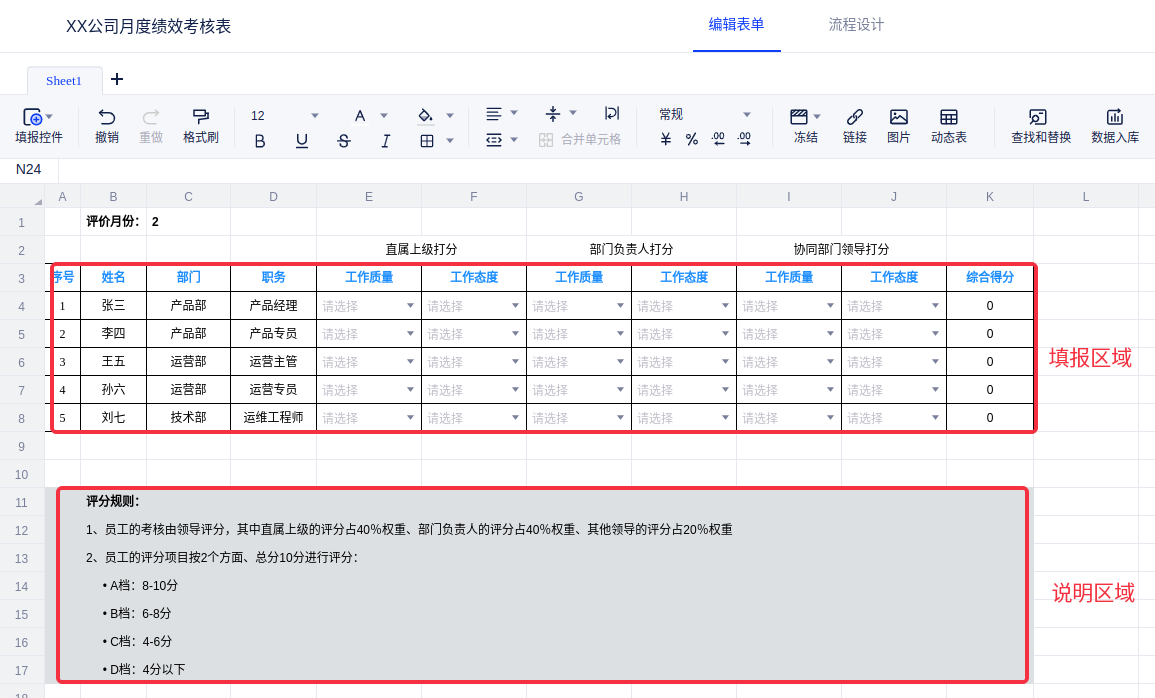This screenshot has width=1155, height=698.
Task: Toggle underline formatting
Action: coord(302,141)
